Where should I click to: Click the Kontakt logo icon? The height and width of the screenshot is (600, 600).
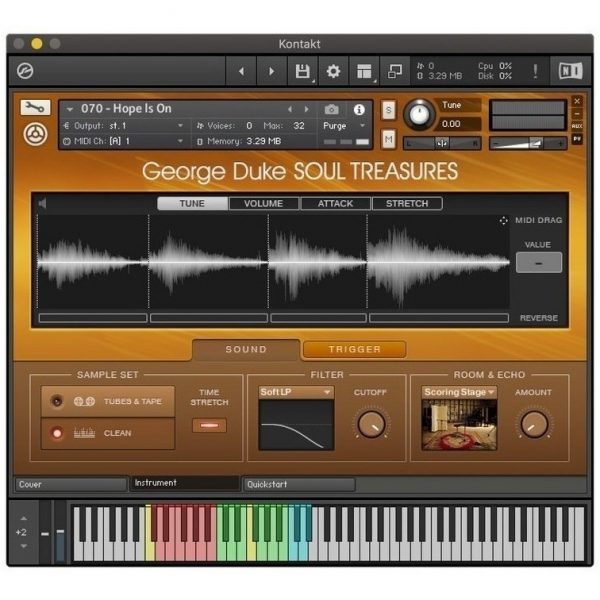tap(25, 71)
